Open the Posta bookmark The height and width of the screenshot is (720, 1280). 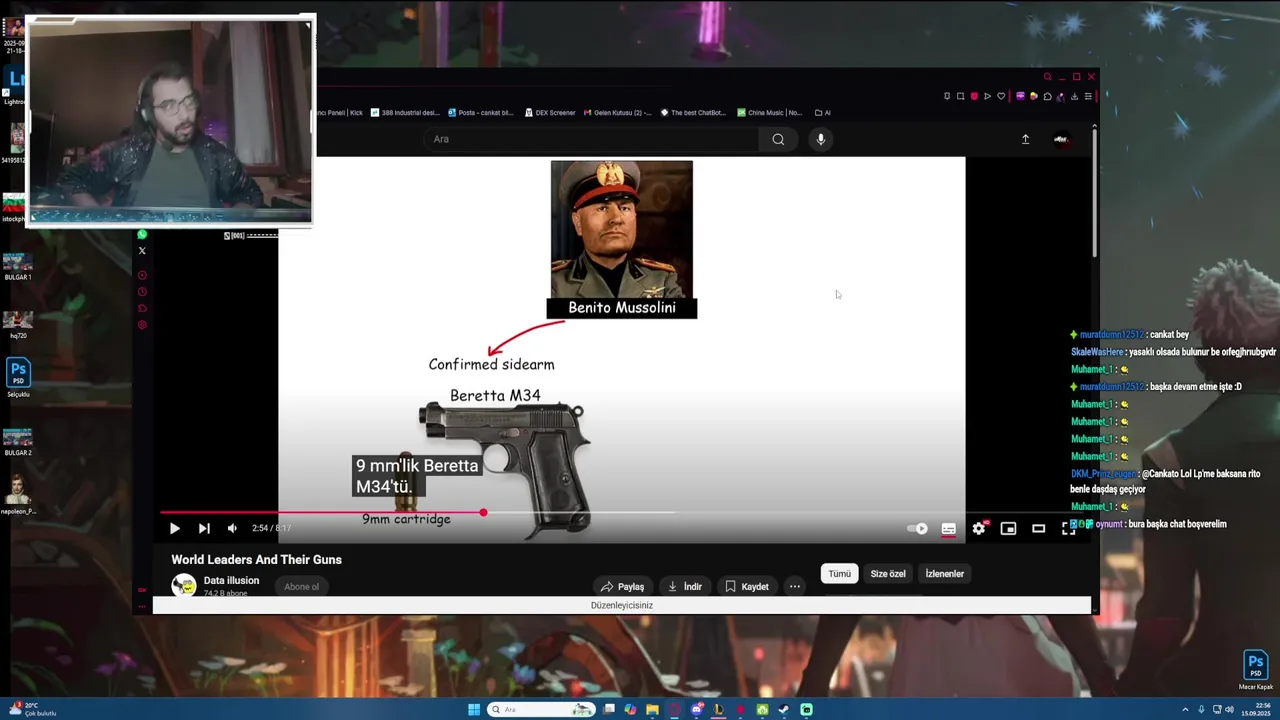point(481,113)
